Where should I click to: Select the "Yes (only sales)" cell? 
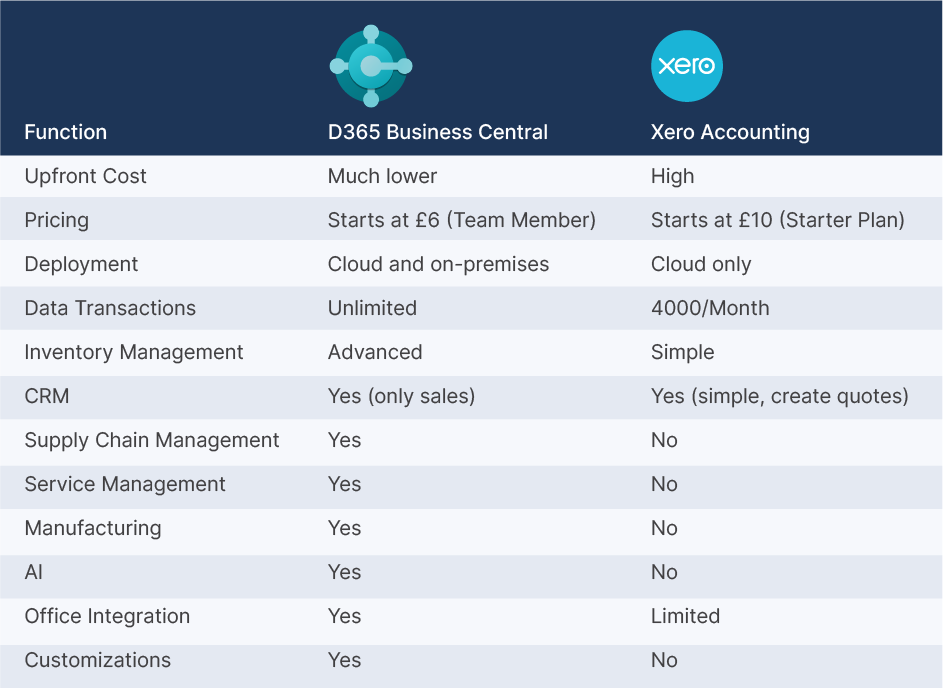pos(401,396)
